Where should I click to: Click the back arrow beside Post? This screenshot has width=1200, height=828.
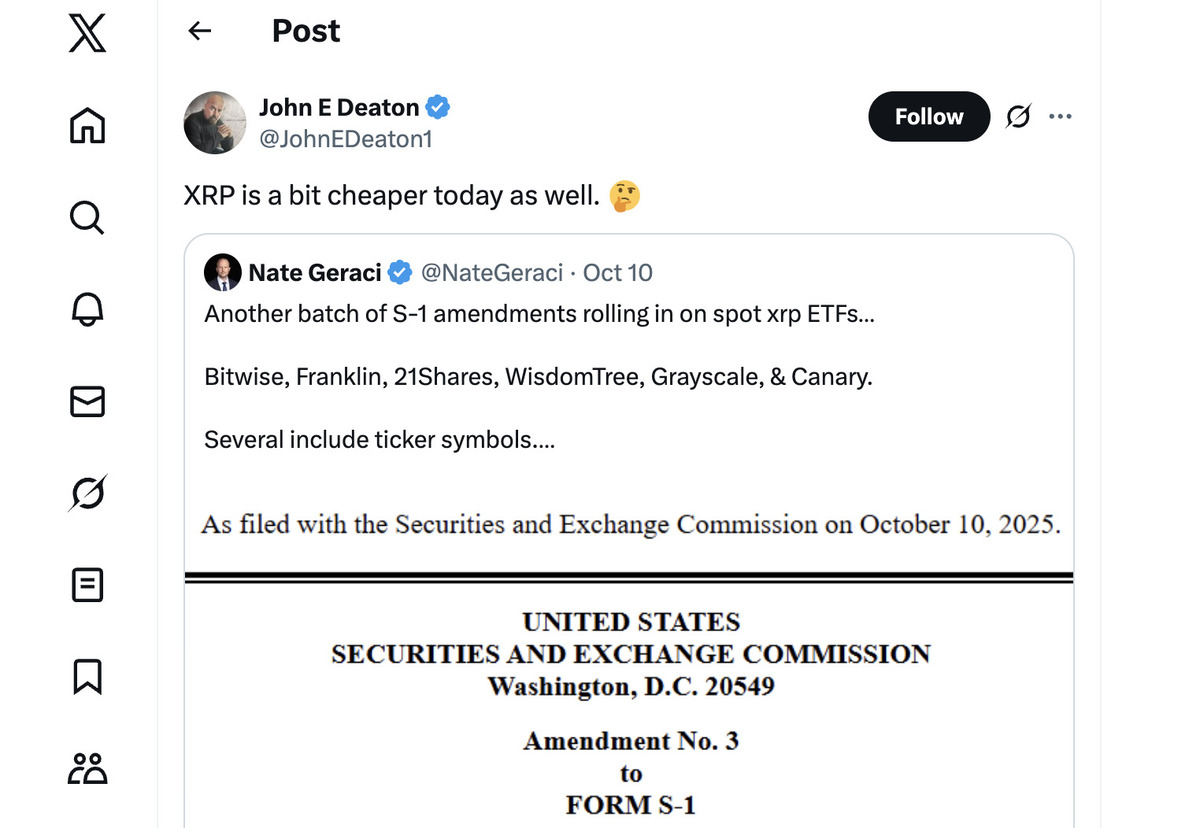200,31
